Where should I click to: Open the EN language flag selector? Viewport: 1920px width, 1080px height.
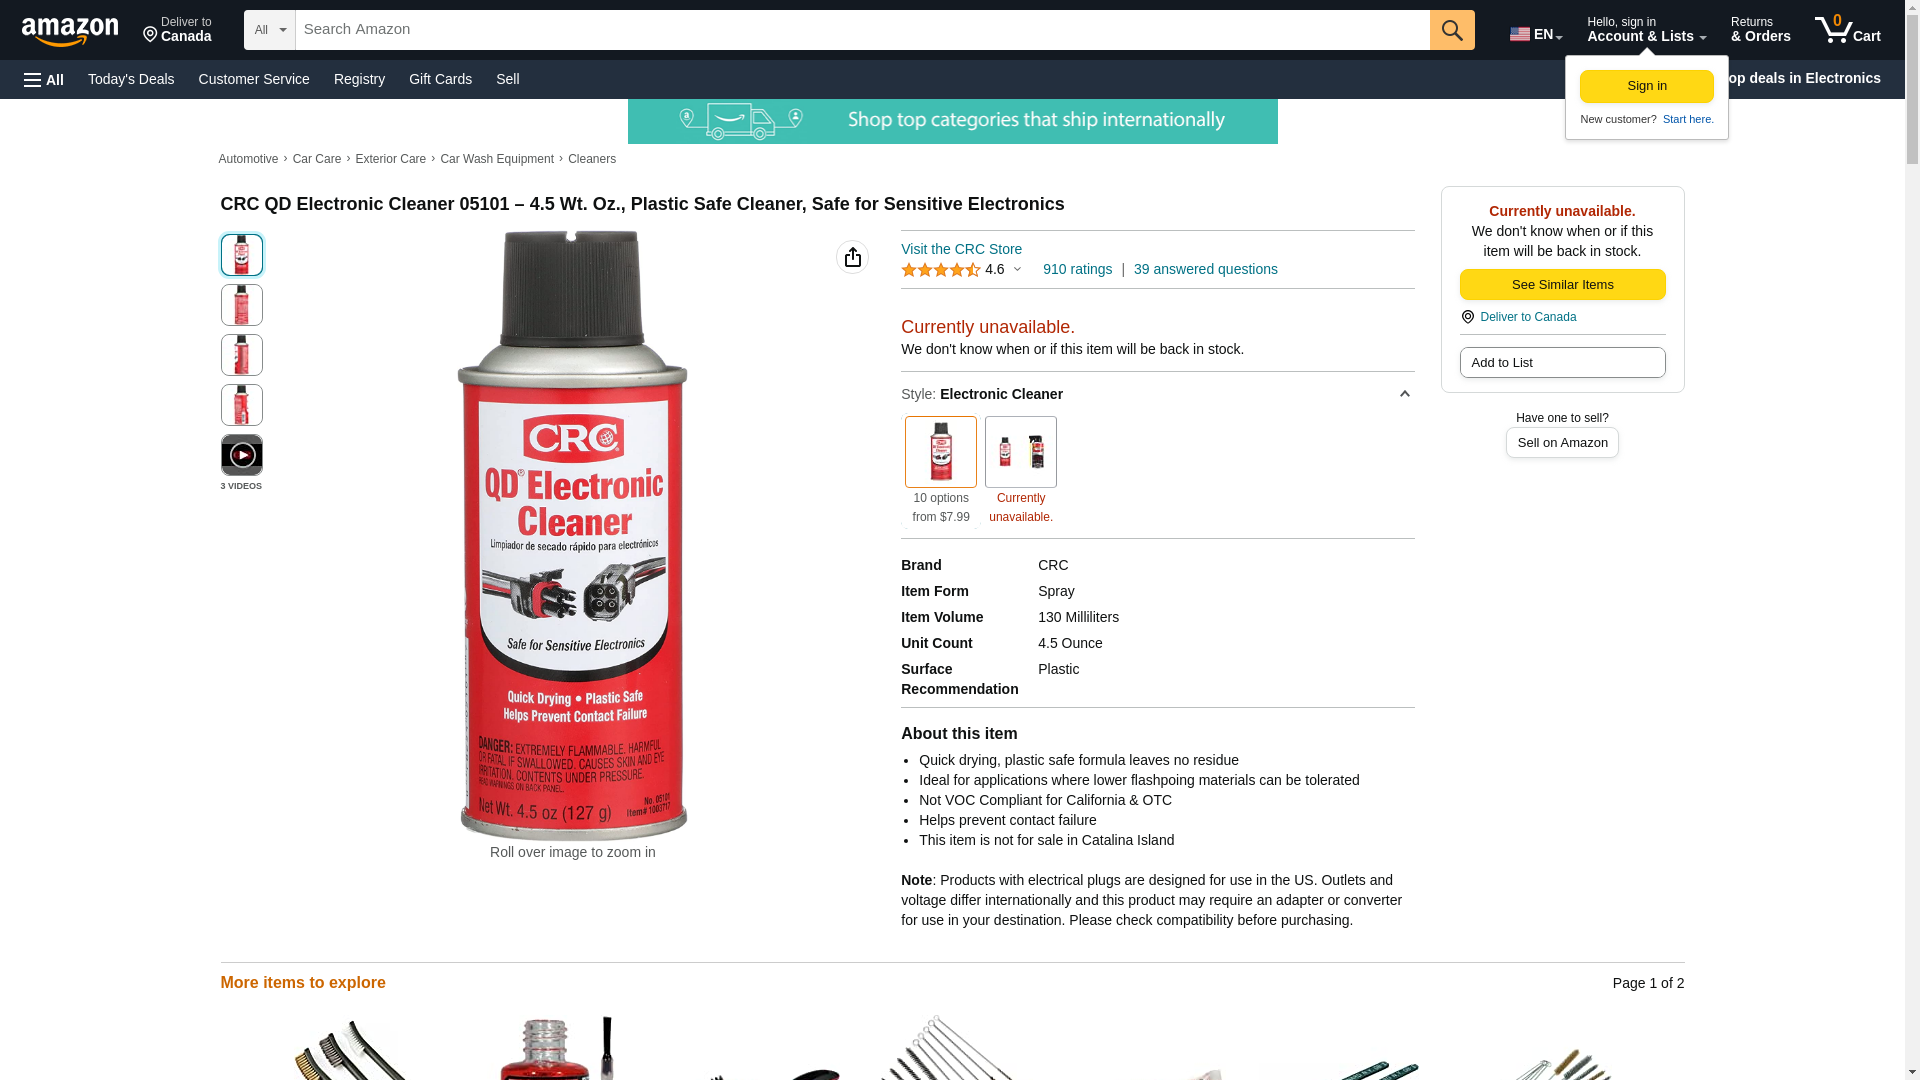pos(1536,34)
